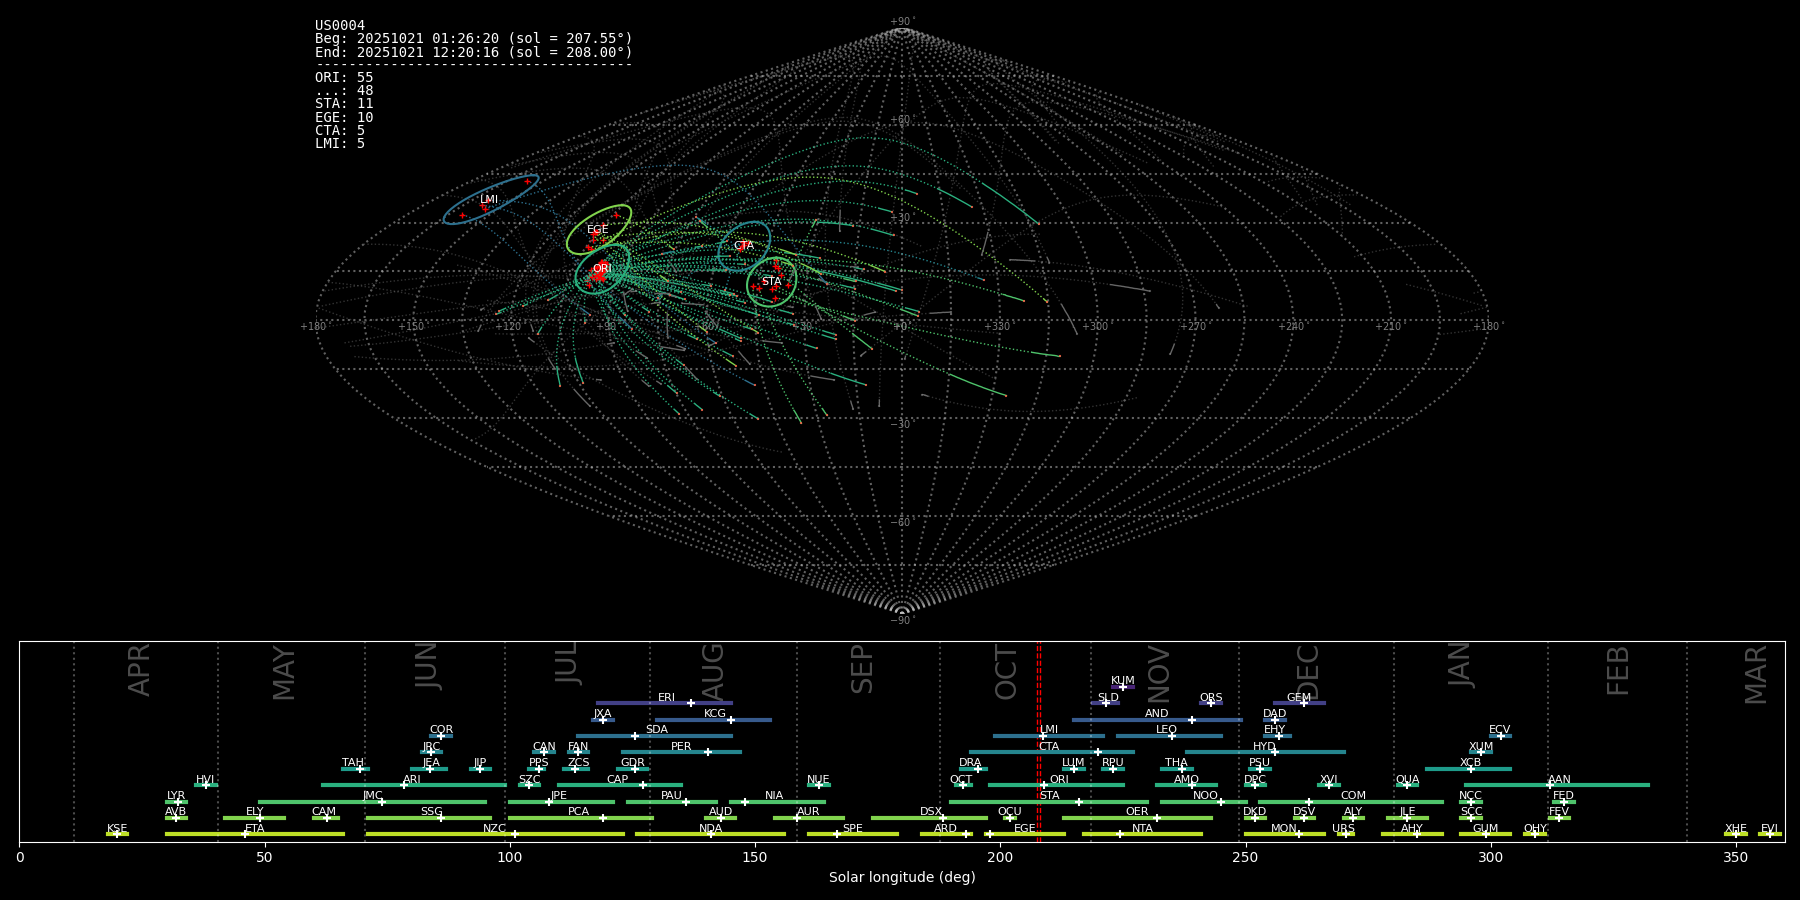Select the ETA shower label in timeline
Screen dimensions: 1800x900
(255, 829)
